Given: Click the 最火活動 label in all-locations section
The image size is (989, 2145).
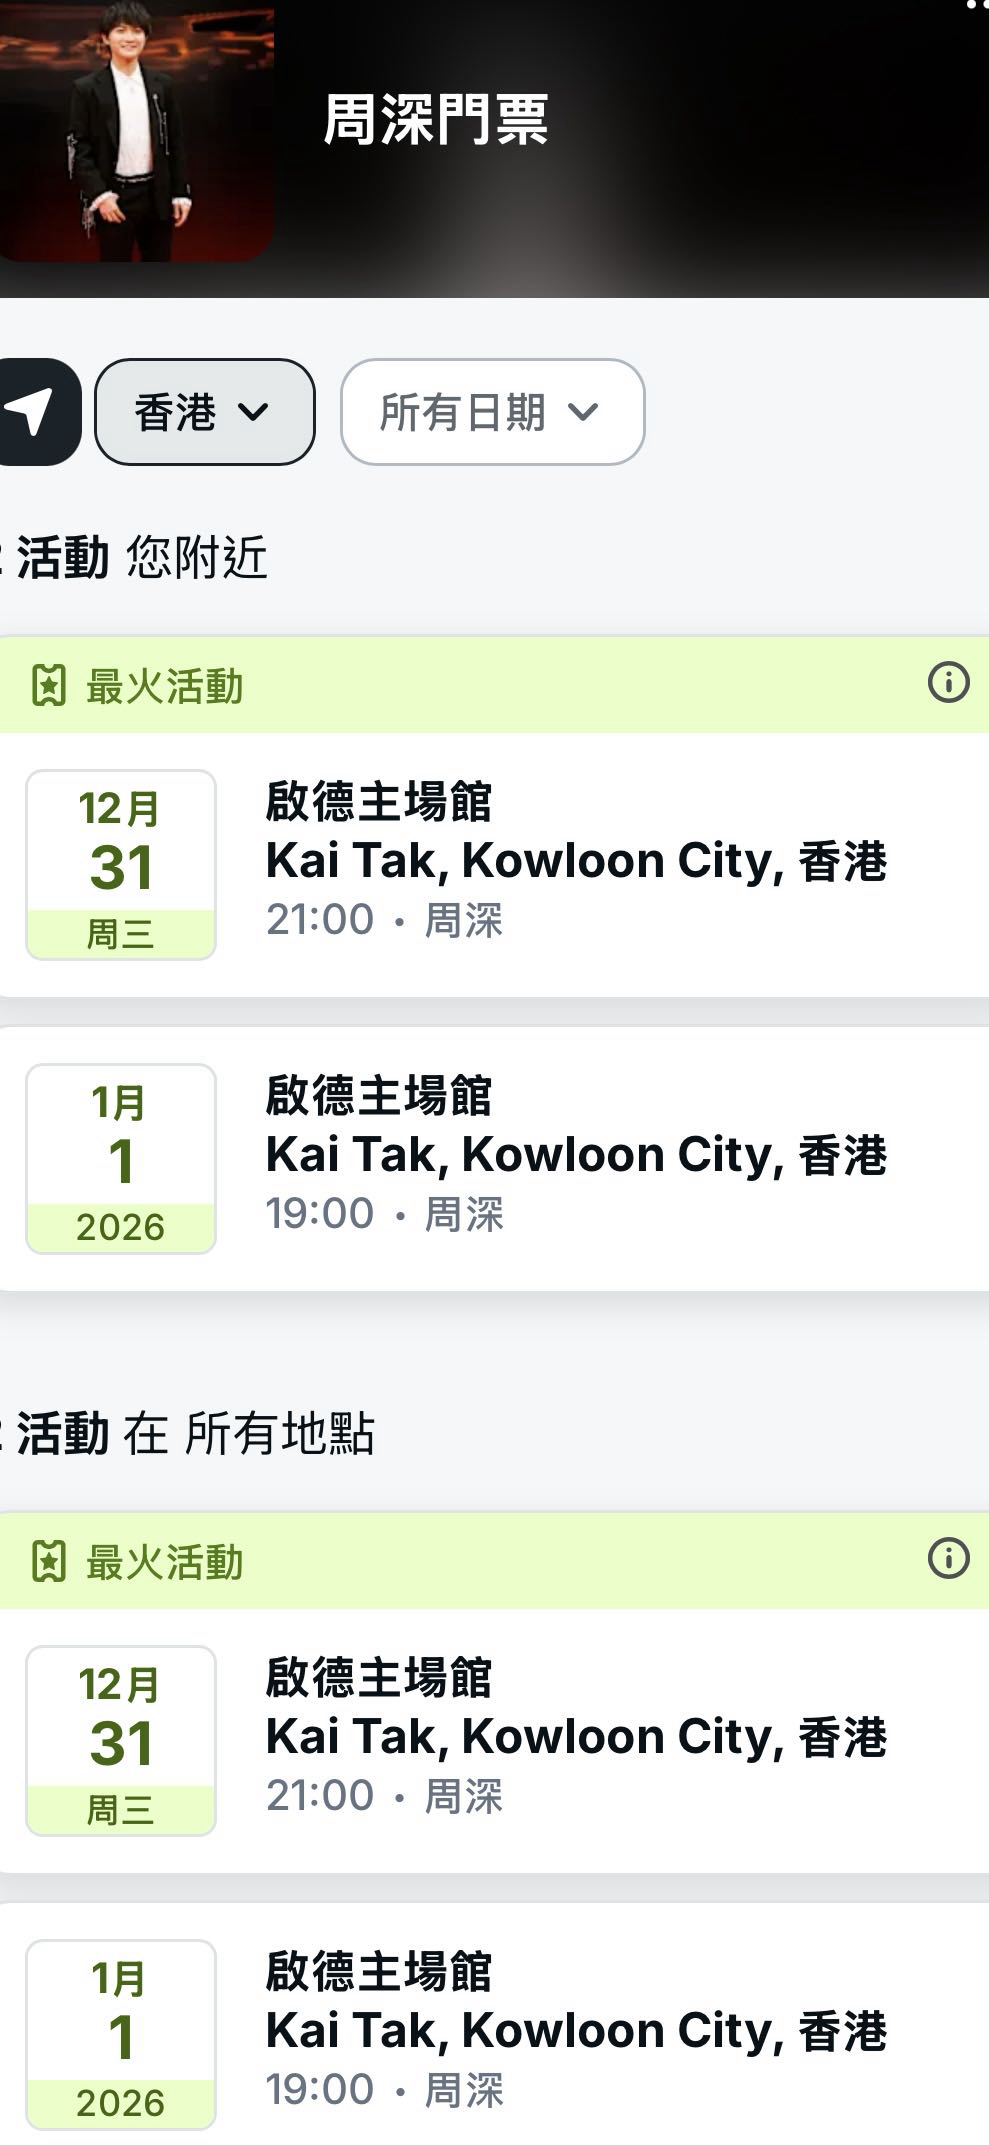Looking at the screenshot, I should point(165,1562).
